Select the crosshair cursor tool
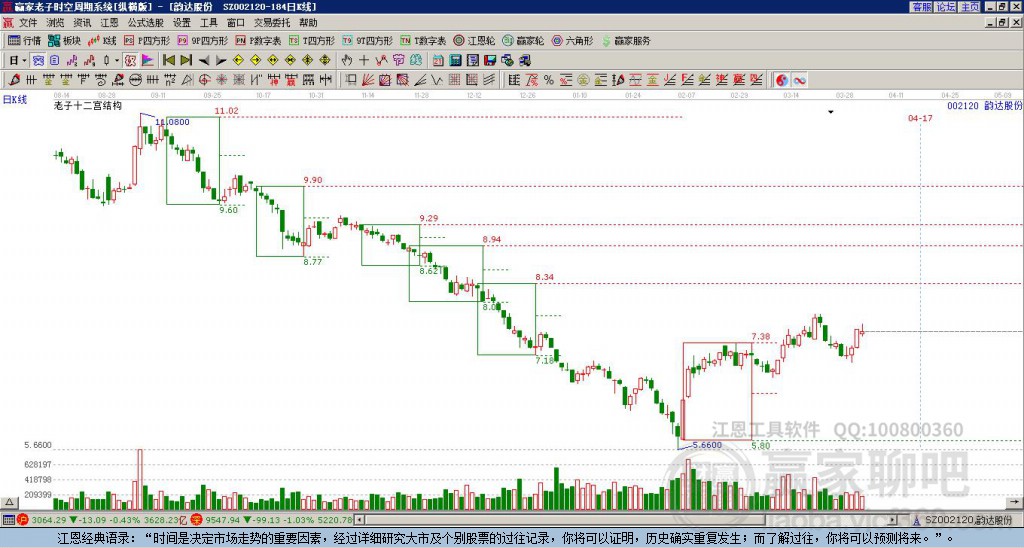The height and width of the screenshot is (548, 1024). coord(364,61)
